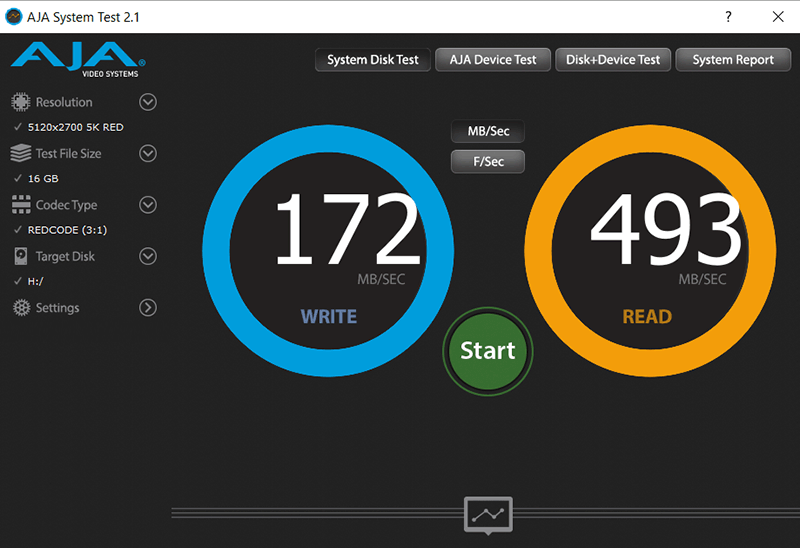Click the Test File Size stack icon
This screenshot has width=800, height=548.
(x=21, y=153)
